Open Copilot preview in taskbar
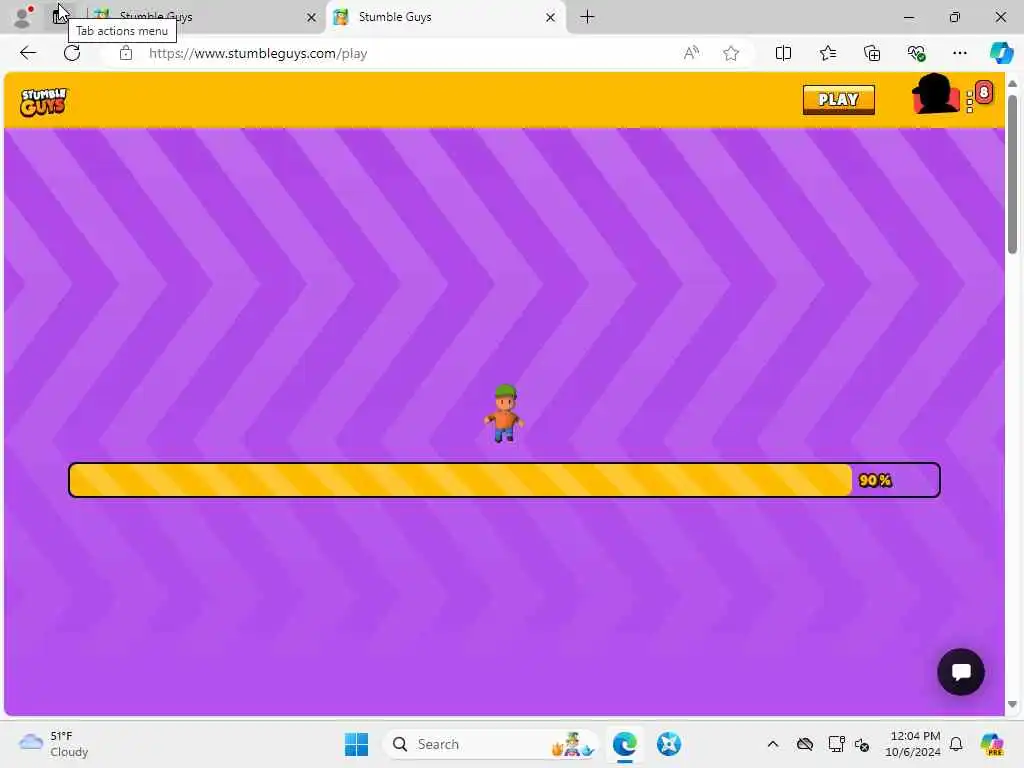Image resolution: width=1024 pixels, height=768 pixels. click(x=991, y=744)
